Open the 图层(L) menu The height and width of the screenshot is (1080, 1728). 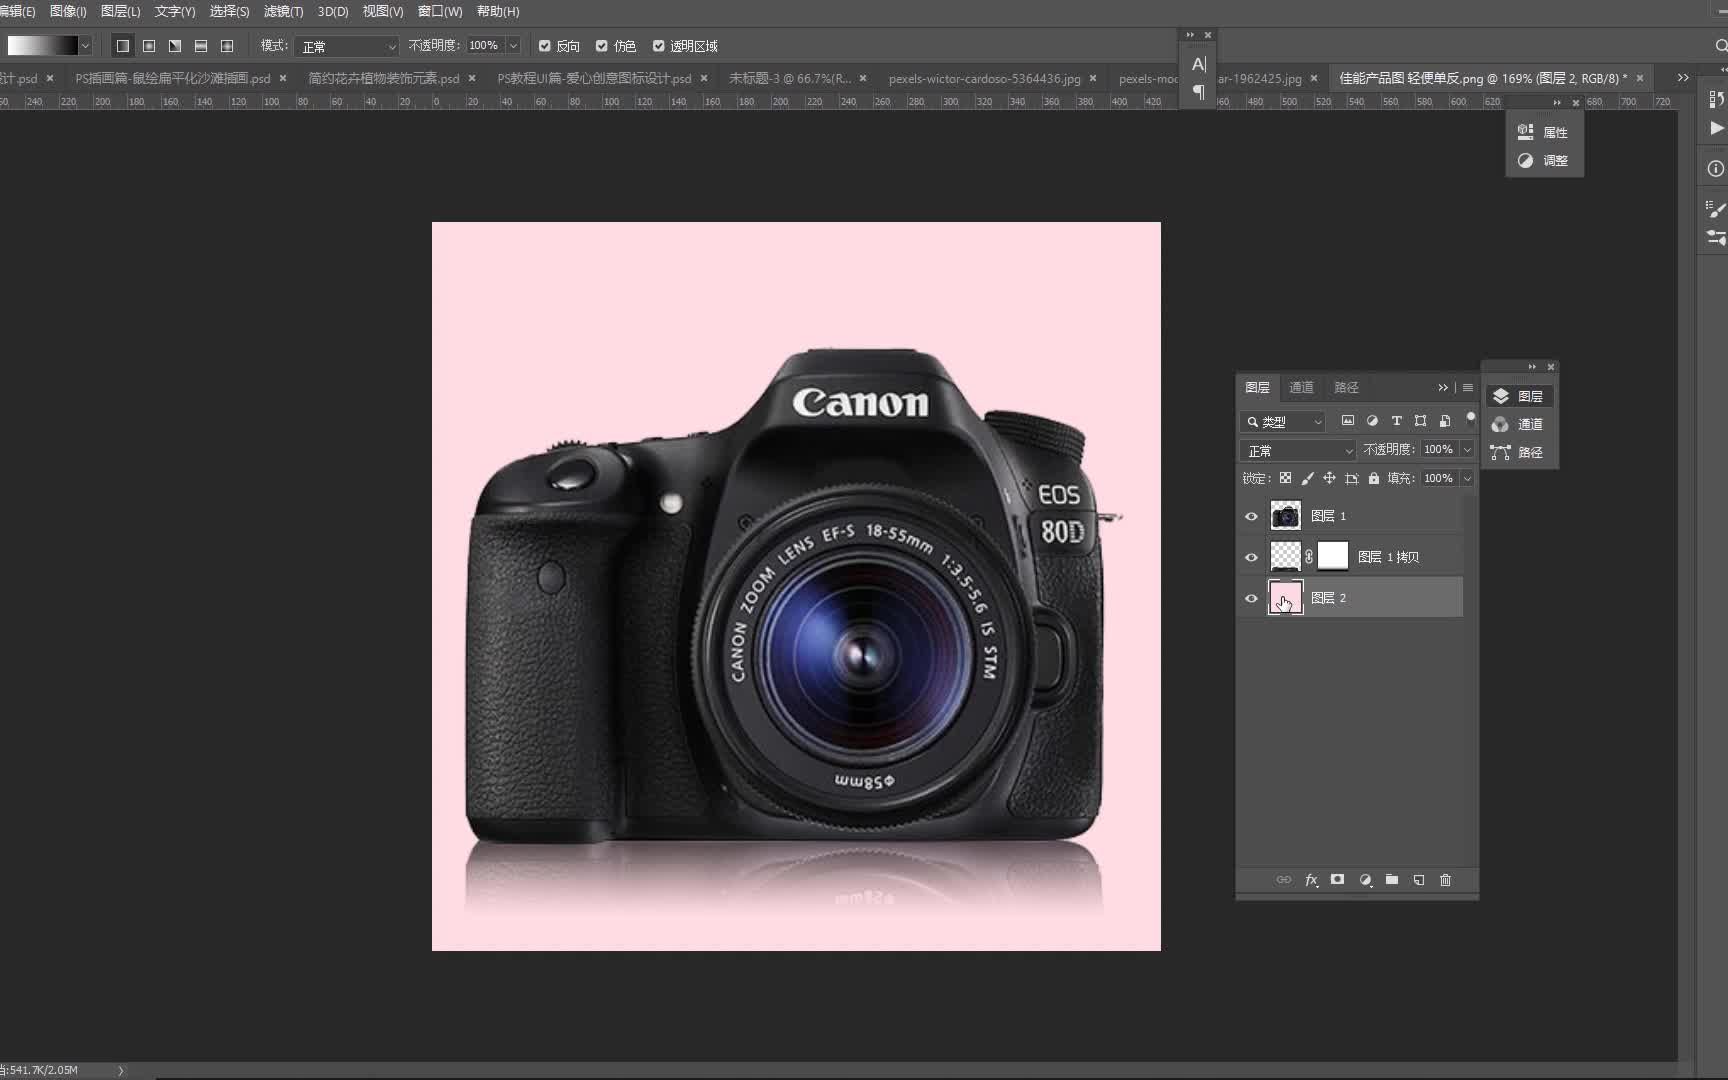coord(120,11)
